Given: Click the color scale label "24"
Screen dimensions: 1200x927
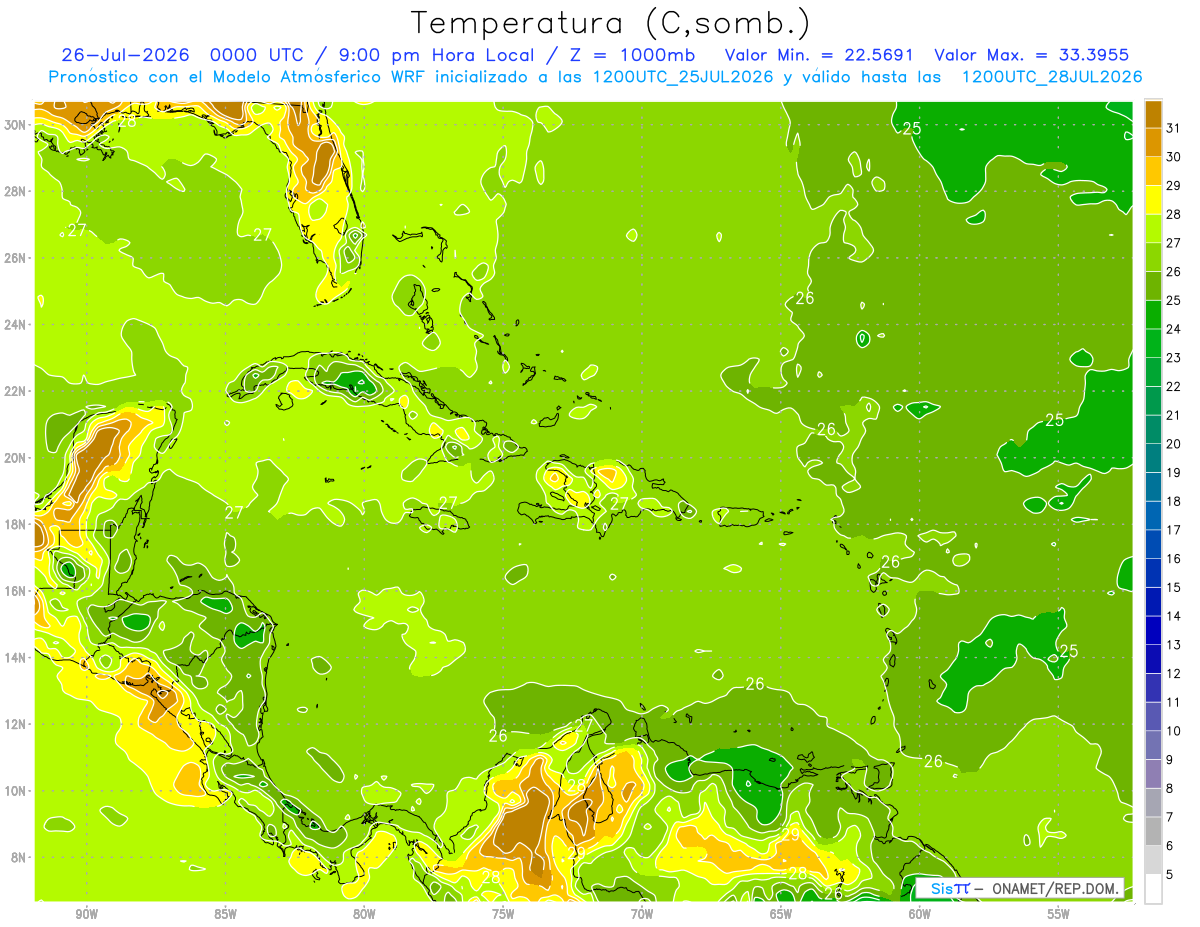Looking at the screenshot, I should tap(1174, 329).
